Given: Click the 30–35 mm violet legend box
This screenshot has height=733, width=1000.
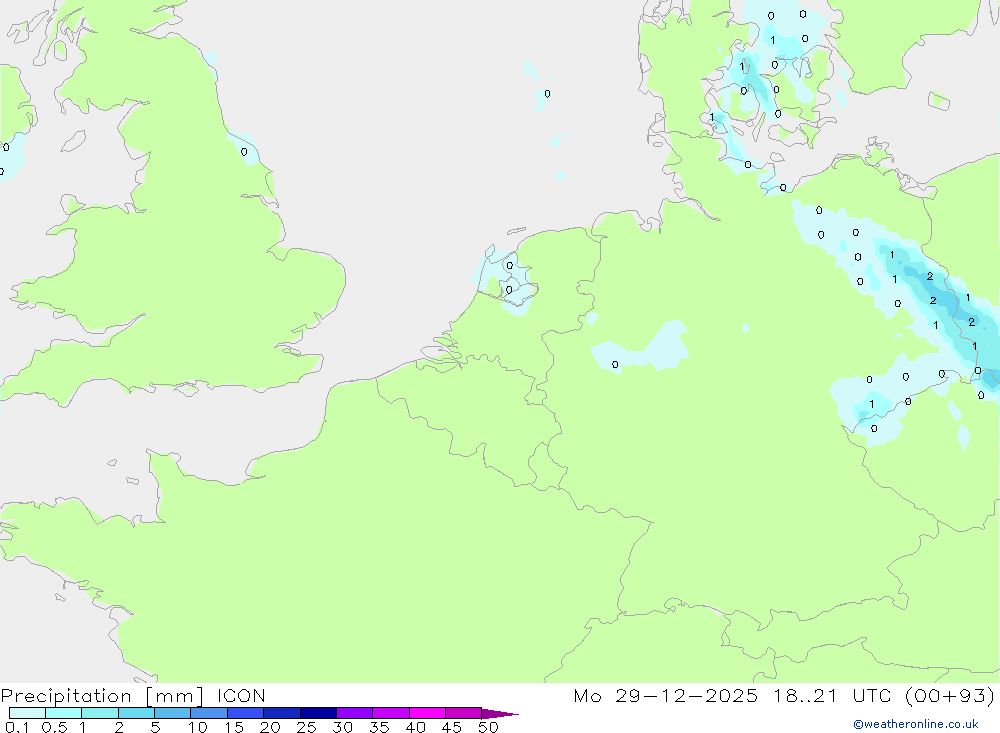Looking at the screenshot, I should pyautogui.click(x=355, y=713).
